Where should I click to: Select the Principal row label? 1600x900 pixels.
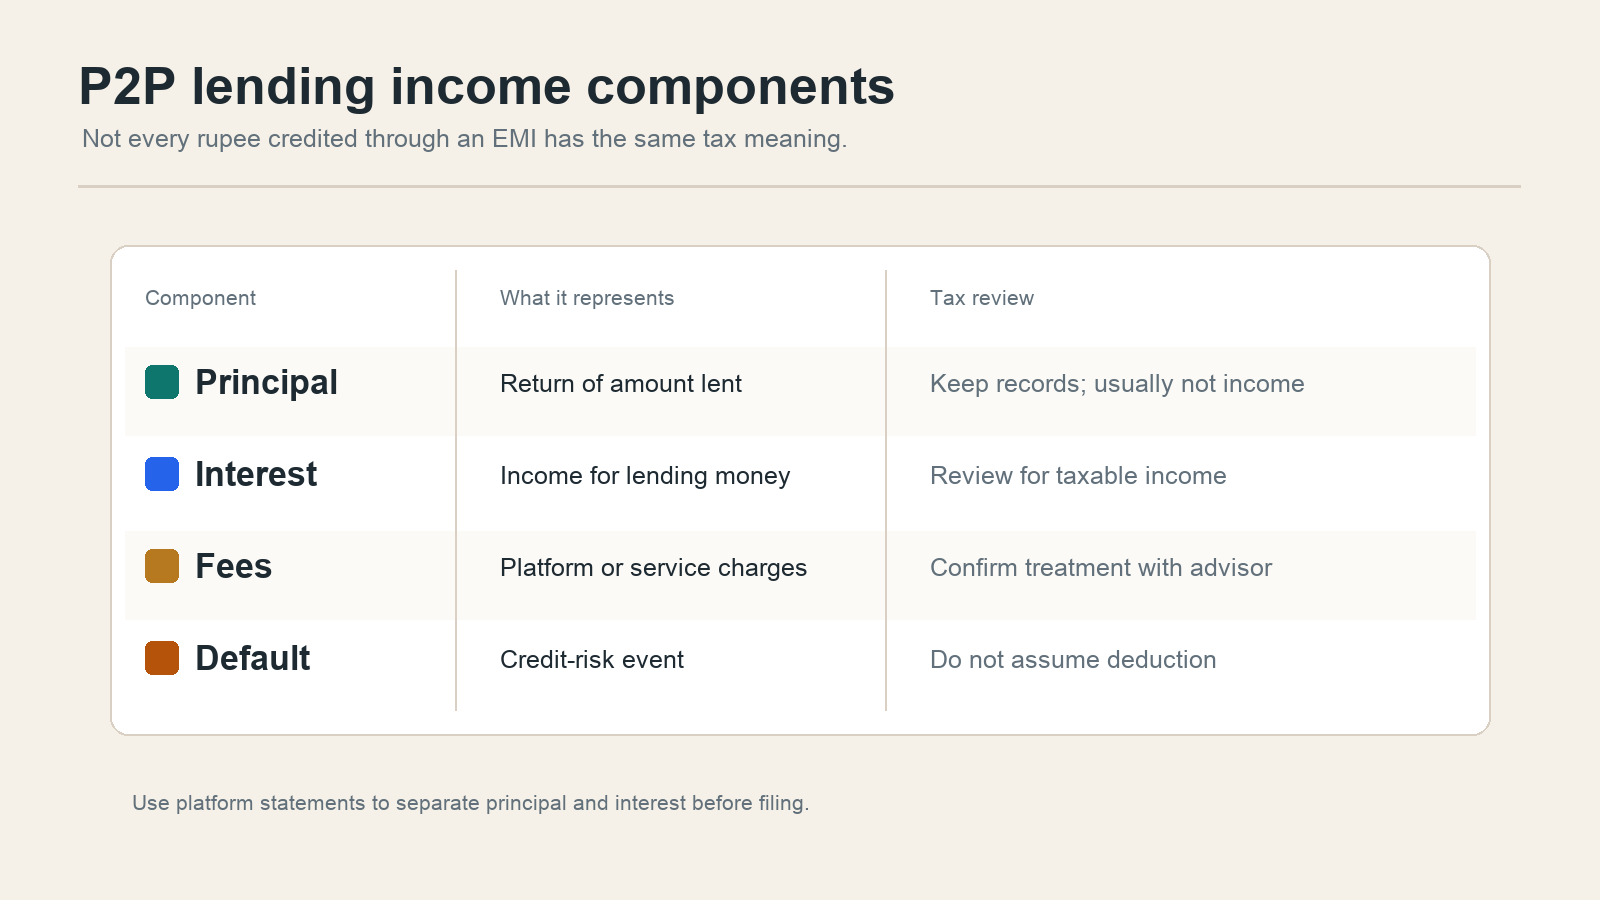tap(266, 383)
